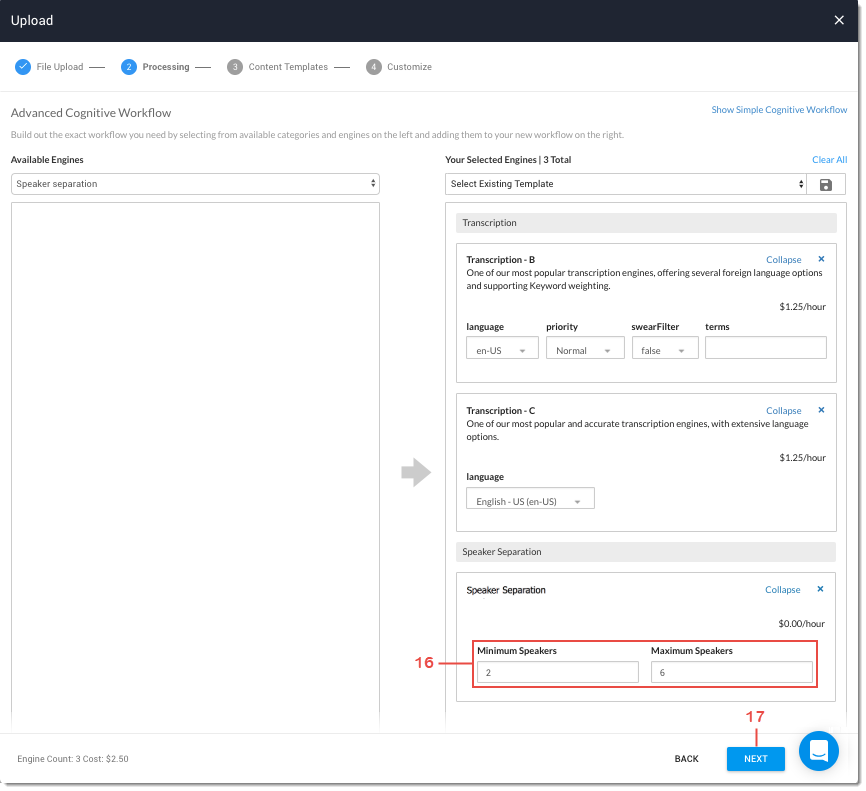Open the chat support bubble icon

tap(818, 750)
